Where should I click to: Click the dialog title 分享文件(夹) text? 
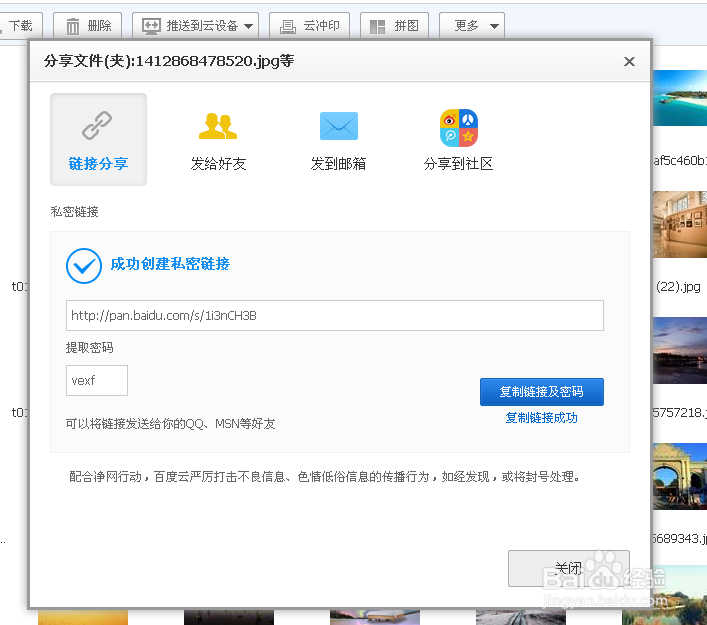pos(169,61)
